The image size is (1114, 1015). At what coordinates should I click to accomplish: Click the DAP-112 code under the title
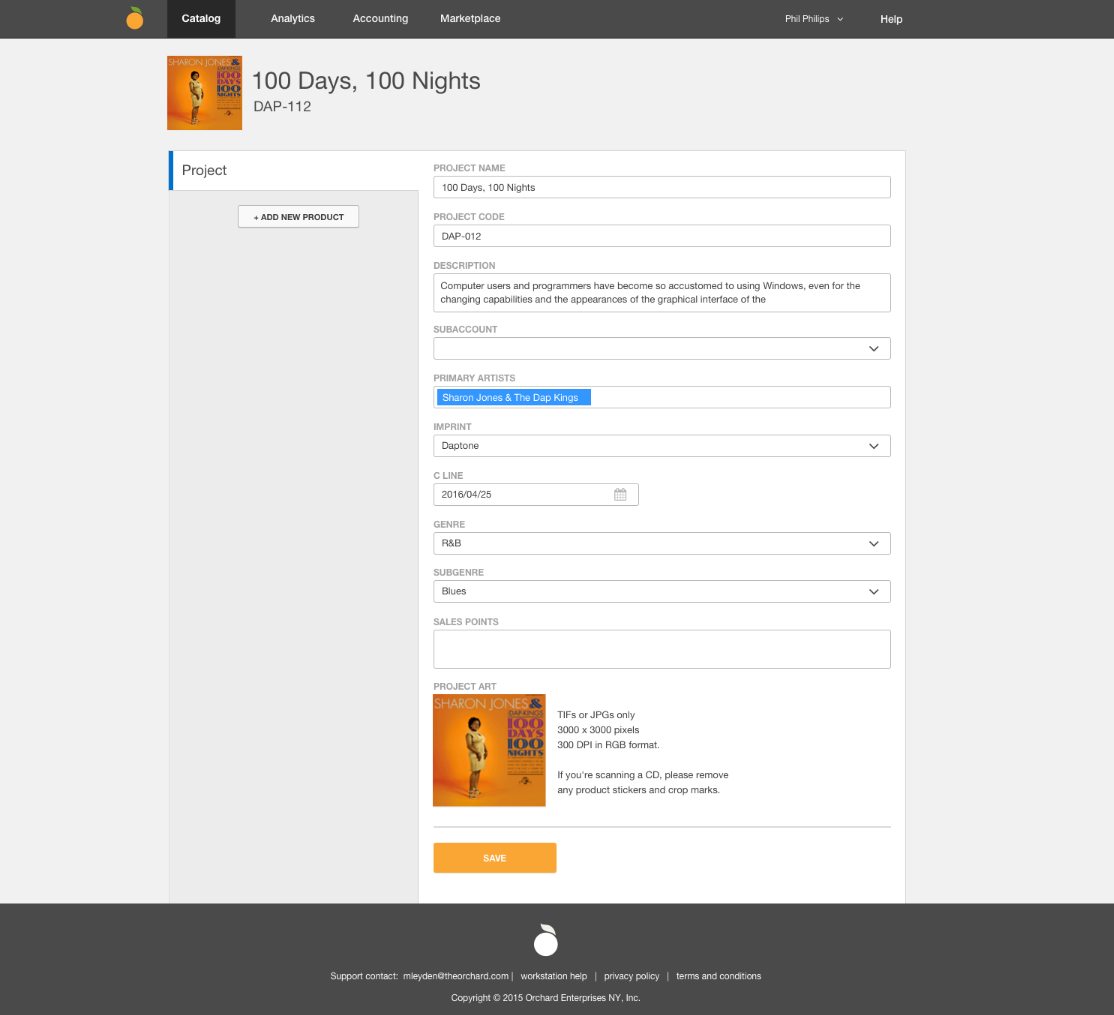[x=282, y=107]
